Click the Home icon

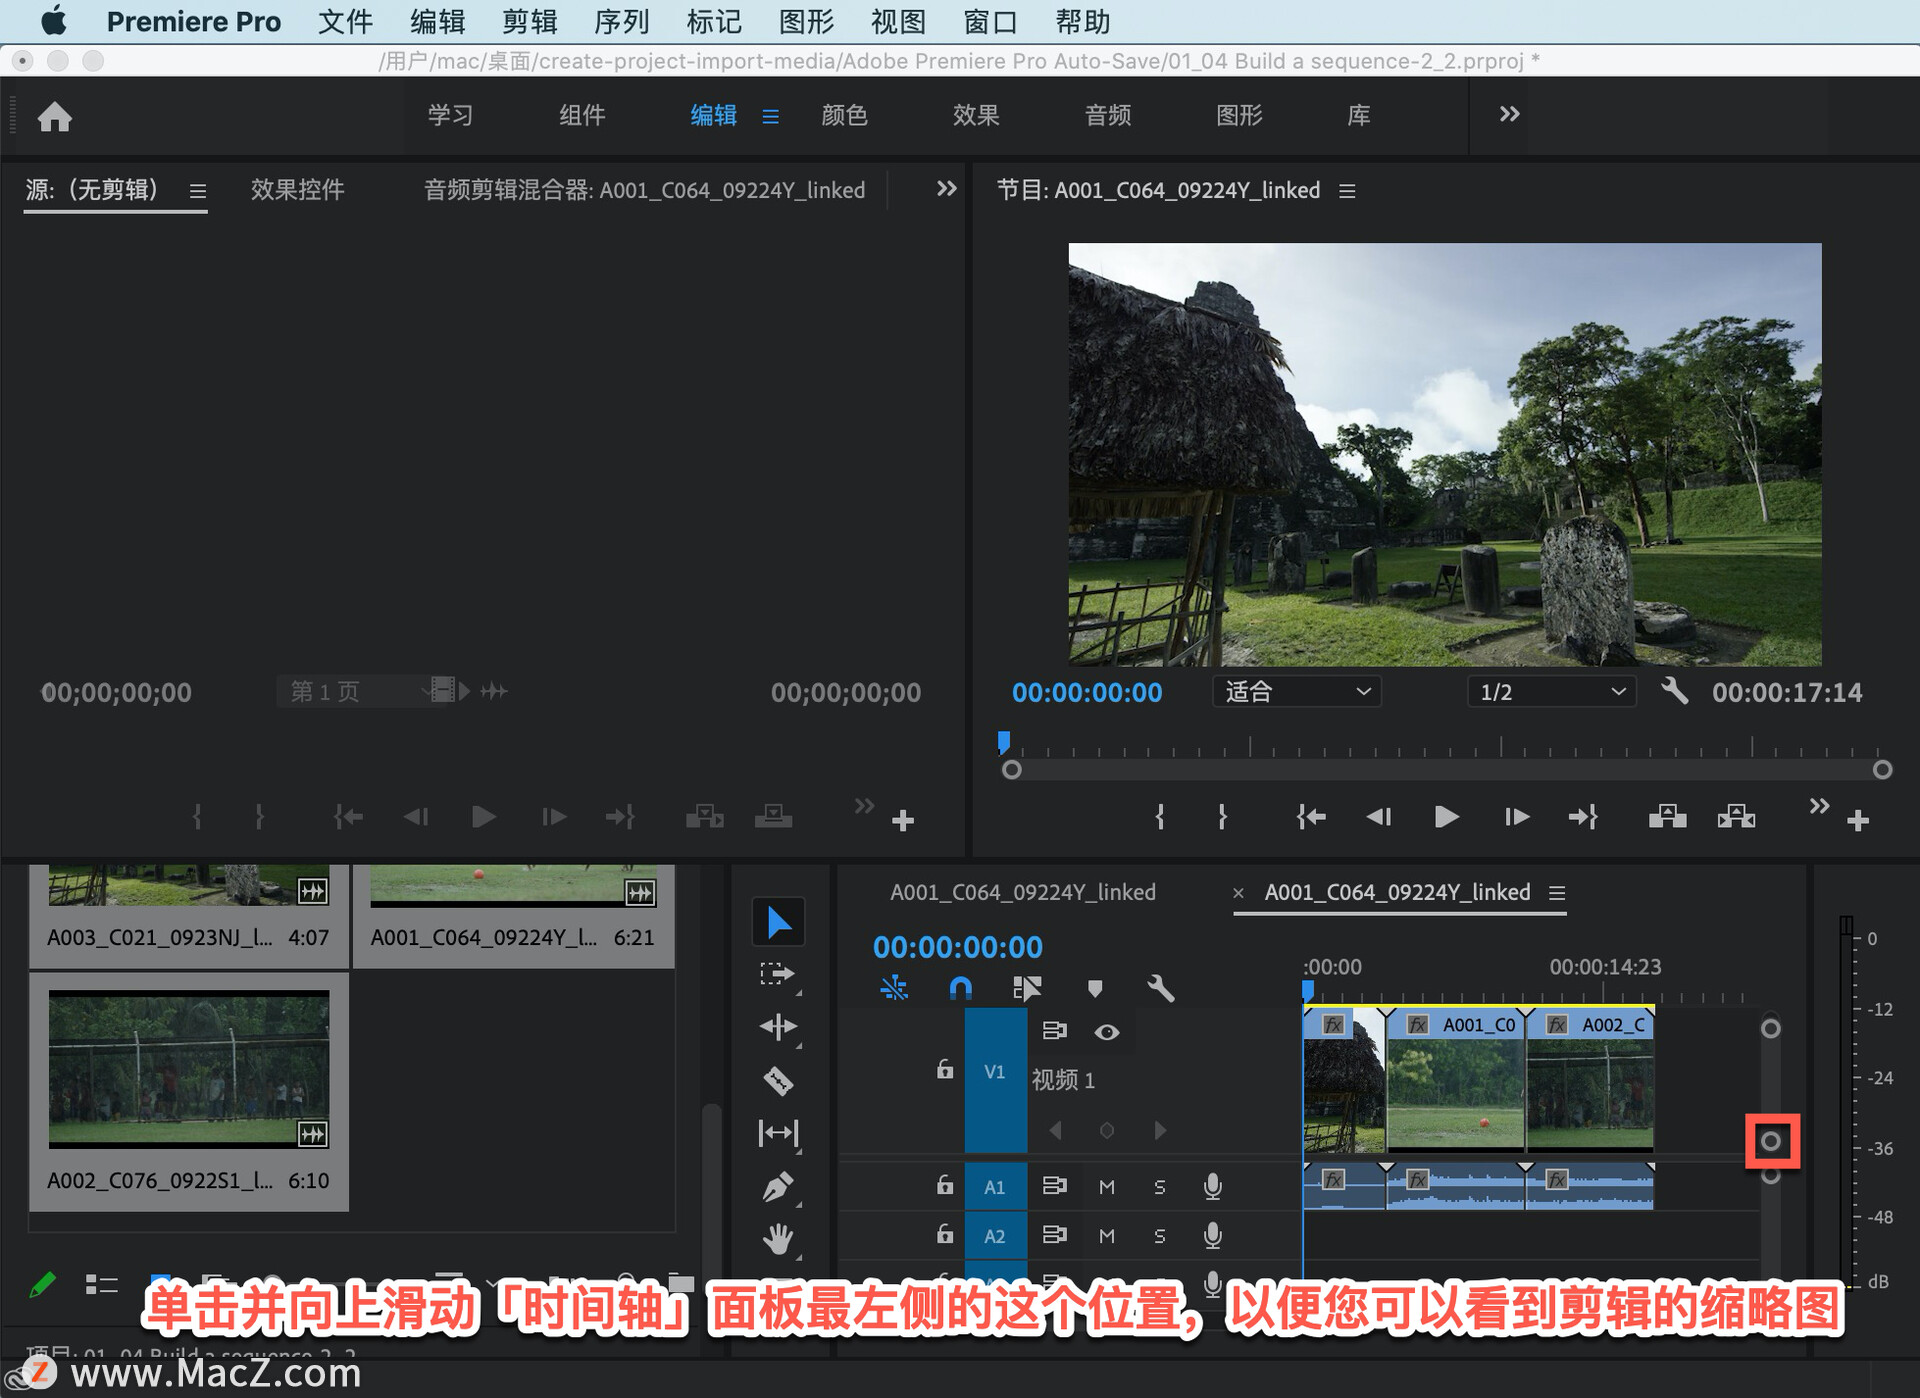tap(55, 117)
